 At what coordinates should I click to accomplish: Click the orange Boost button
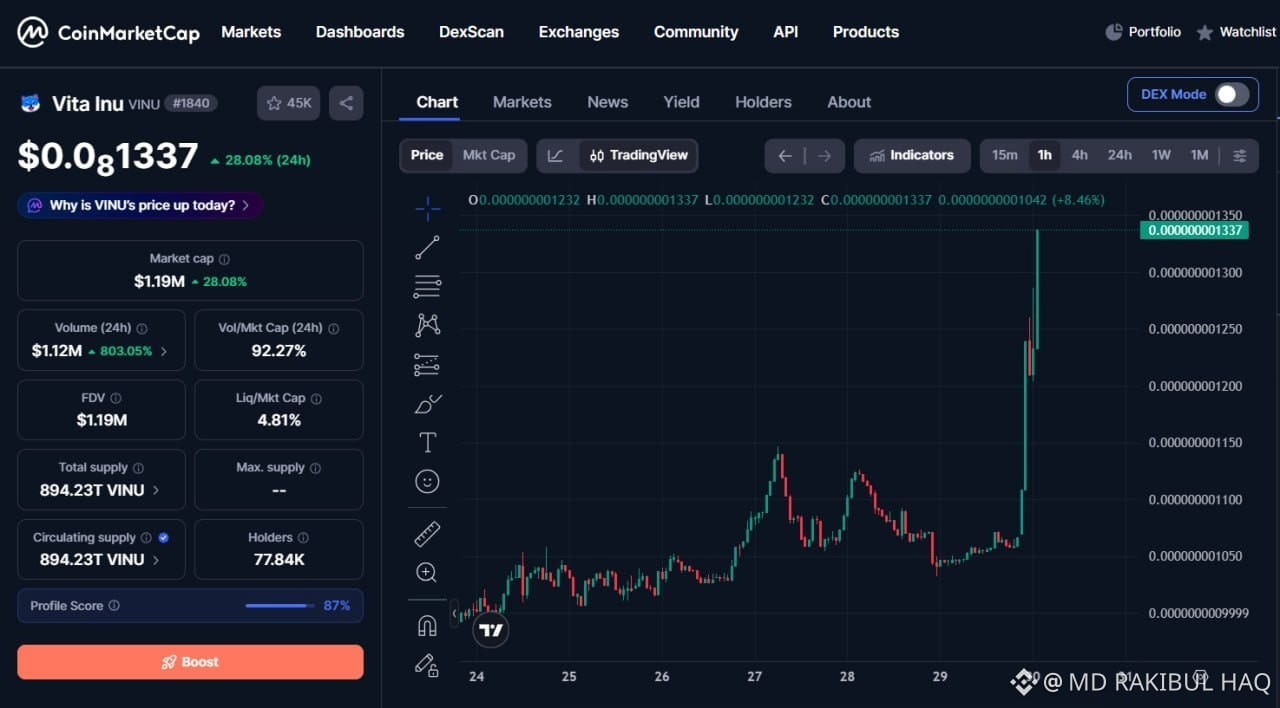tap(190, 662)
